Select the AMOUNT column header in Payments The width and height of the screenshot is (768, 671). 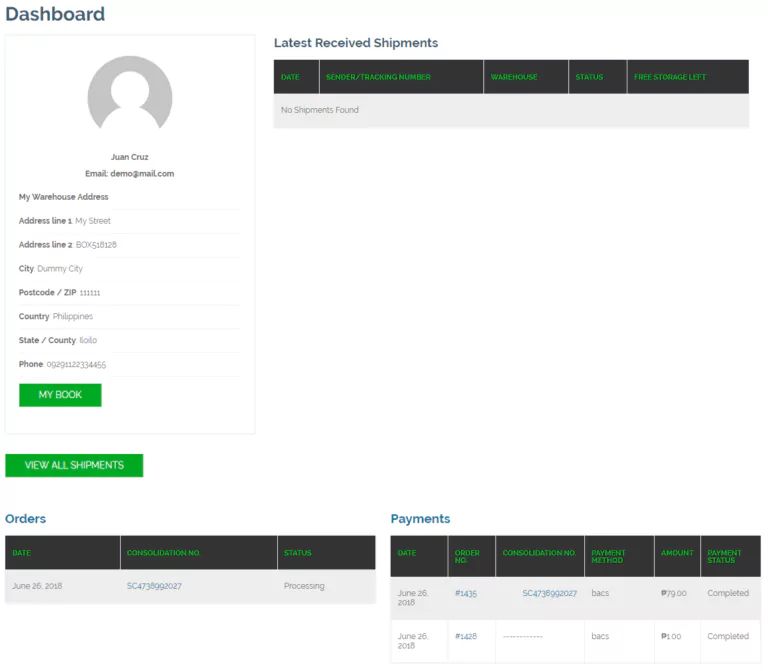tap(677, 553)
